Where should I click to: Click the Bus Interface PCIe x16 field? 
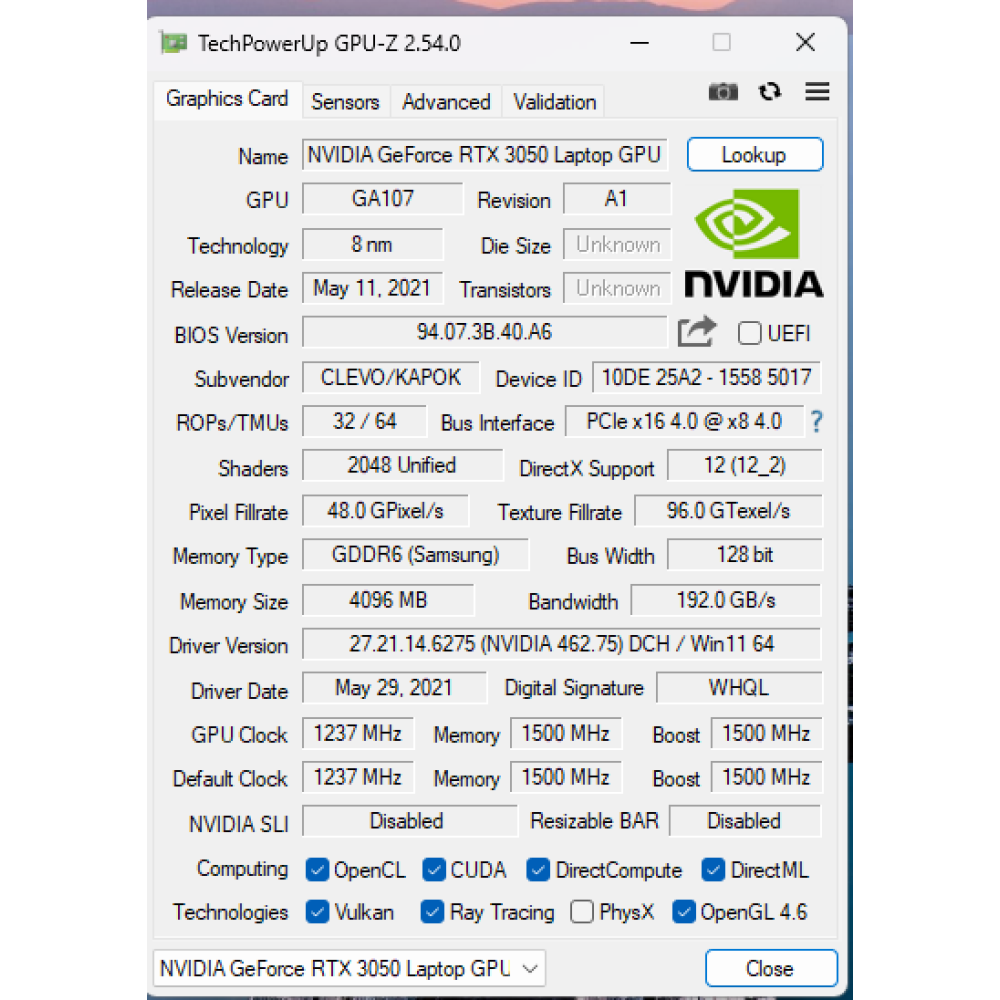pyautogui.click(x=684, y=422)
